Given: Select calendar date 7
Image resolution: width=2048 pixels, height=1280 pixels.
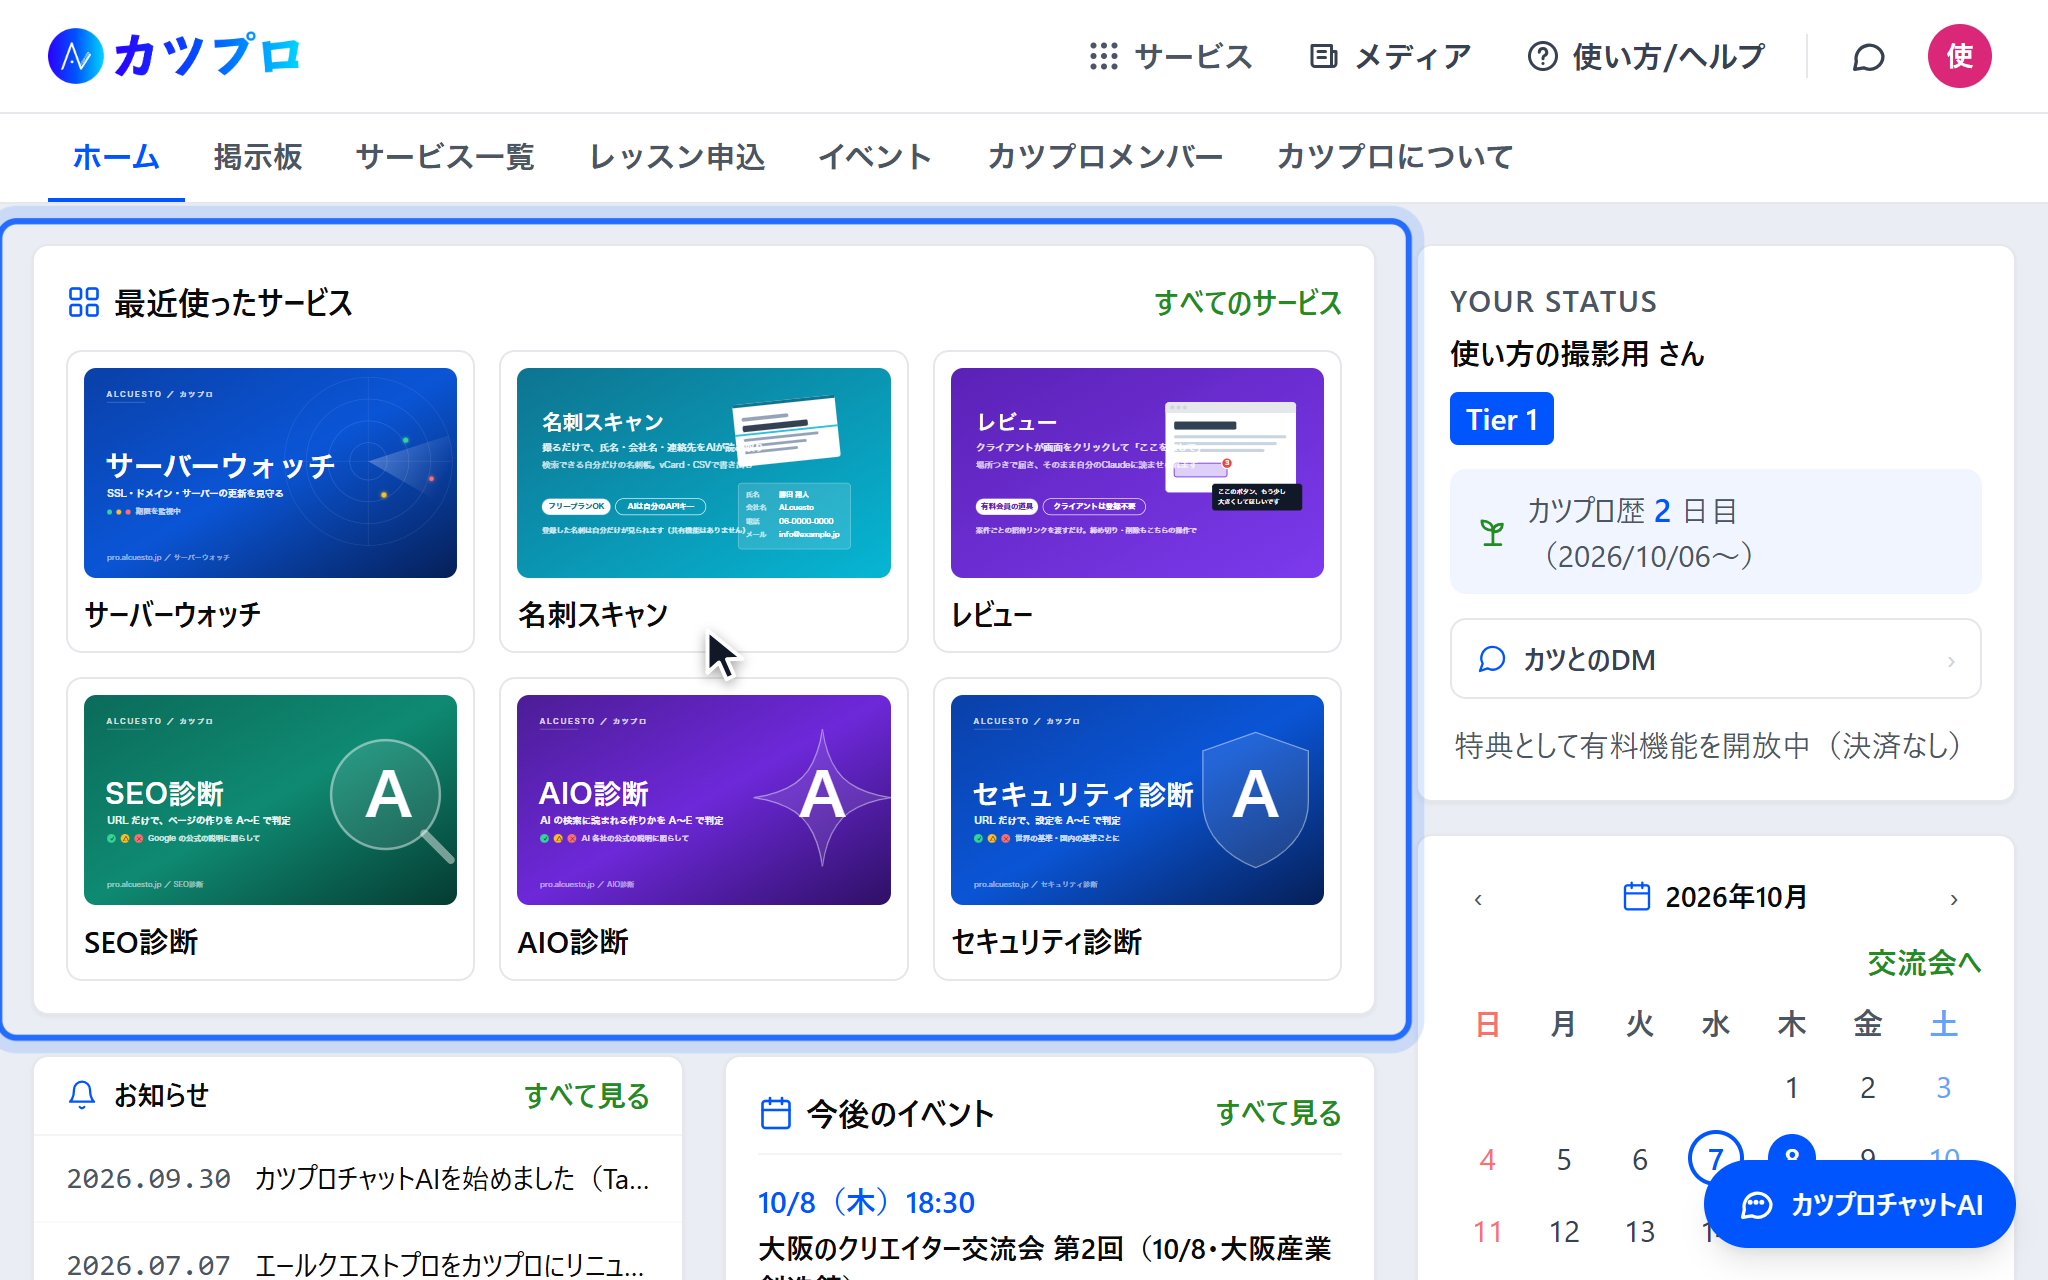Looking at the screenshot, I should pyautogui.click(x=1715, y=1159).
